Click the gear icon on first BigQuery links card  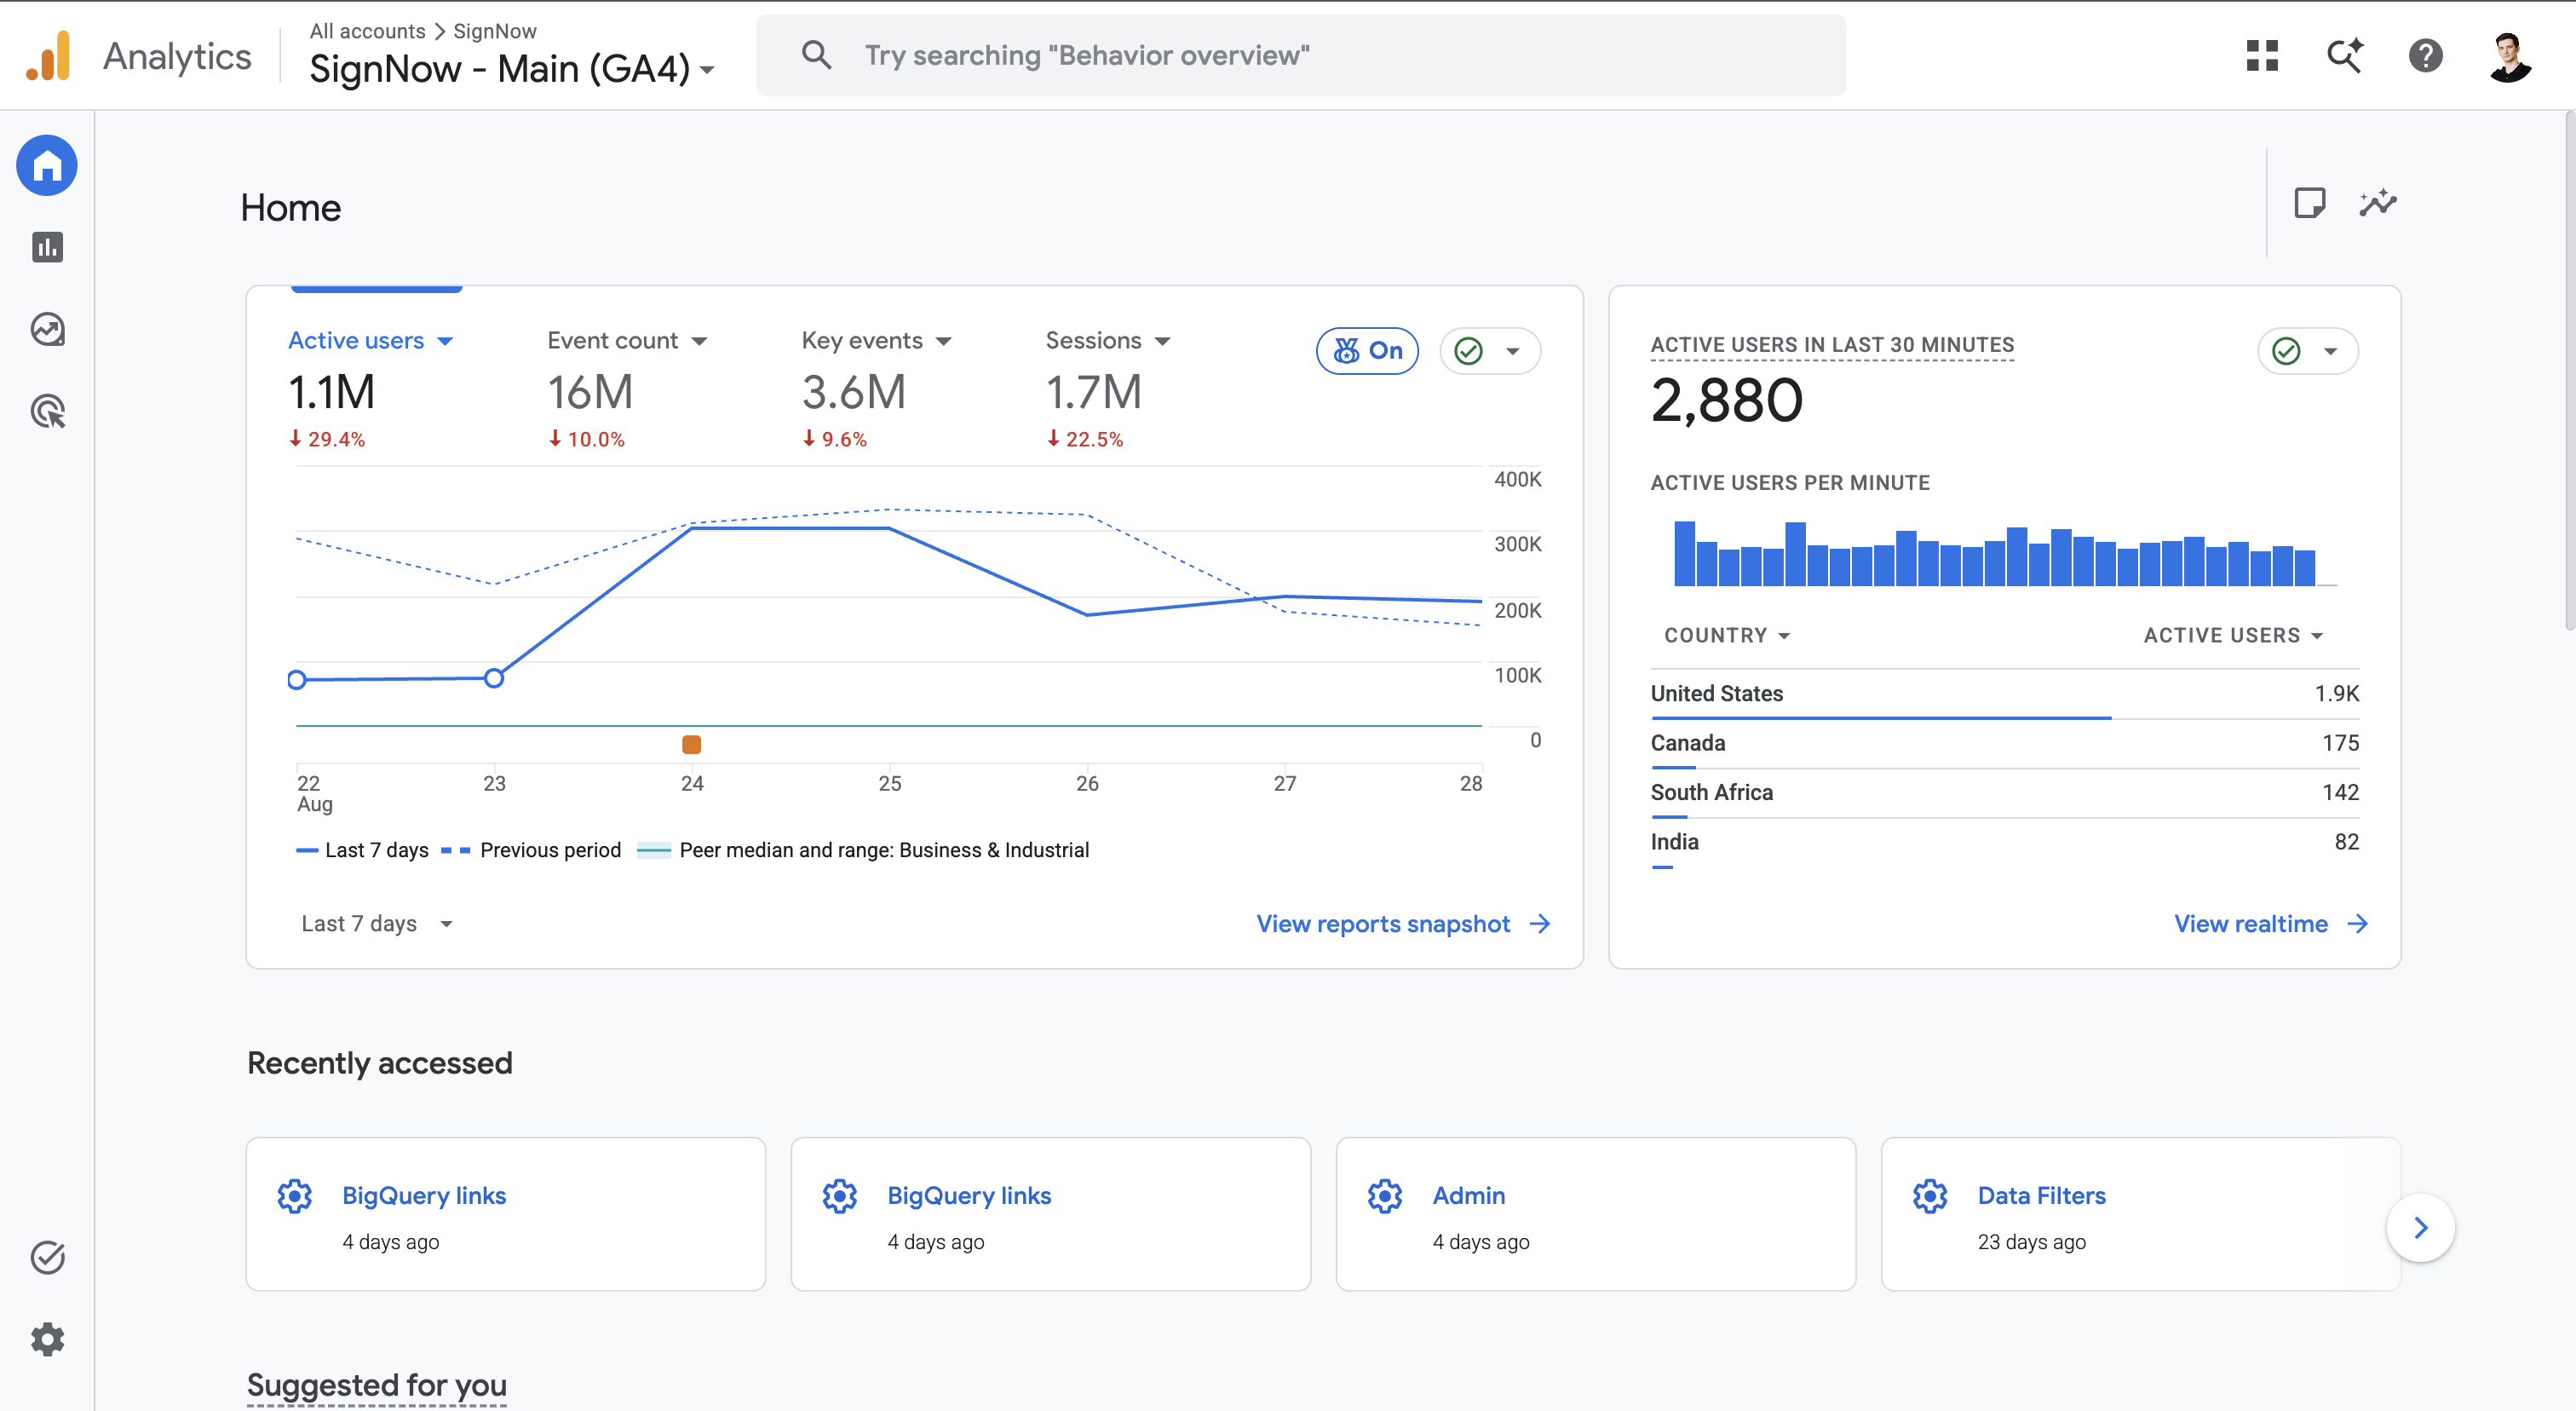pos(295,1196)
